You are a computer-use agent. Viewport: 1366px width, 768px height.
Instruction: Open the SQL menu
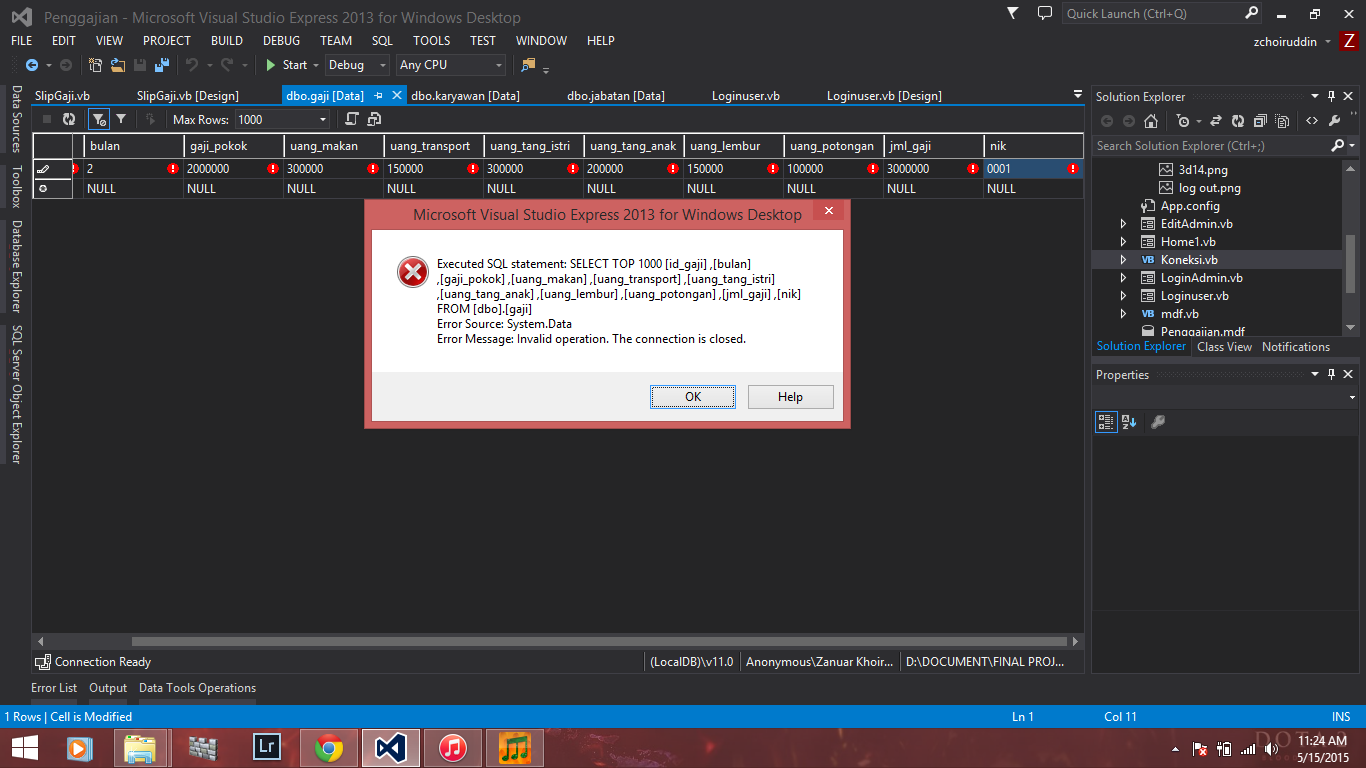[382, 41]
